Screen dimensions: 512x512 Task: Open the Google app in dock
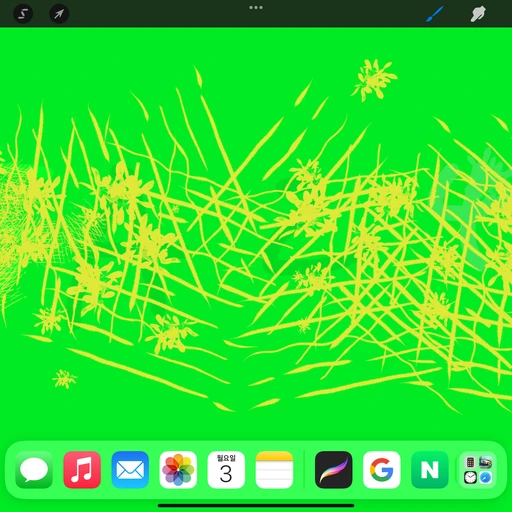(x=382, y=470)
